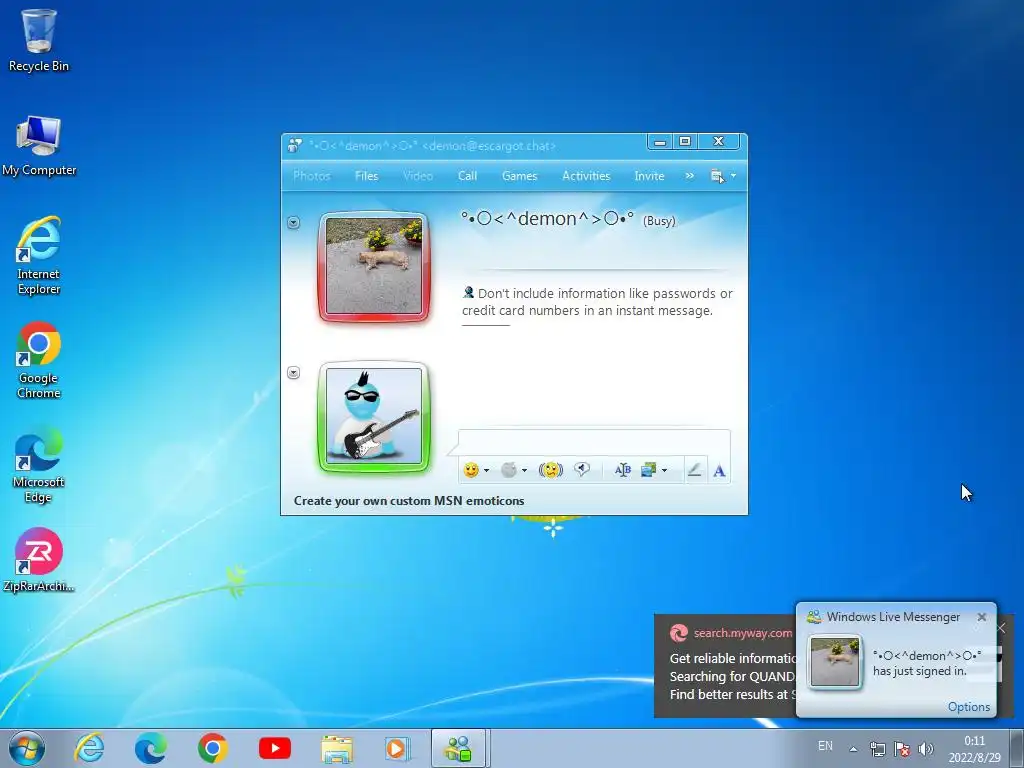Click the Show desktop strip
The width and height of the screenshot is (1024, 768).
tap(1017, 748)
